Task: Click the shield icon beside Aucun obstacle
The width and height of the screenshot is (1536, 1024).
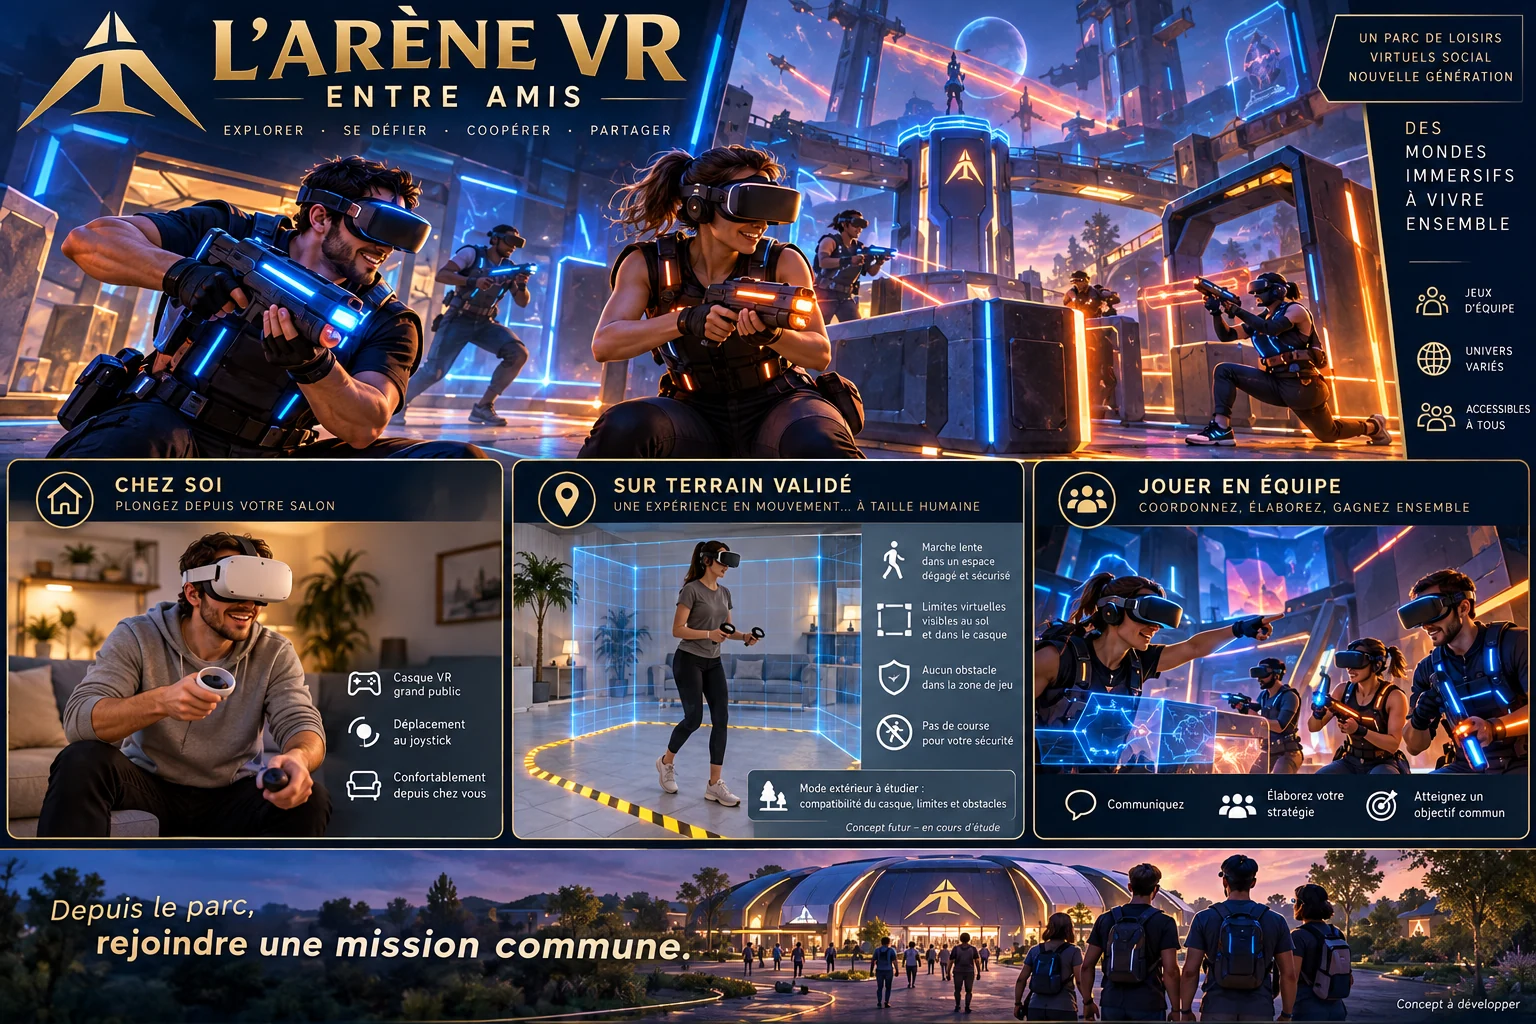Action: 893,677
